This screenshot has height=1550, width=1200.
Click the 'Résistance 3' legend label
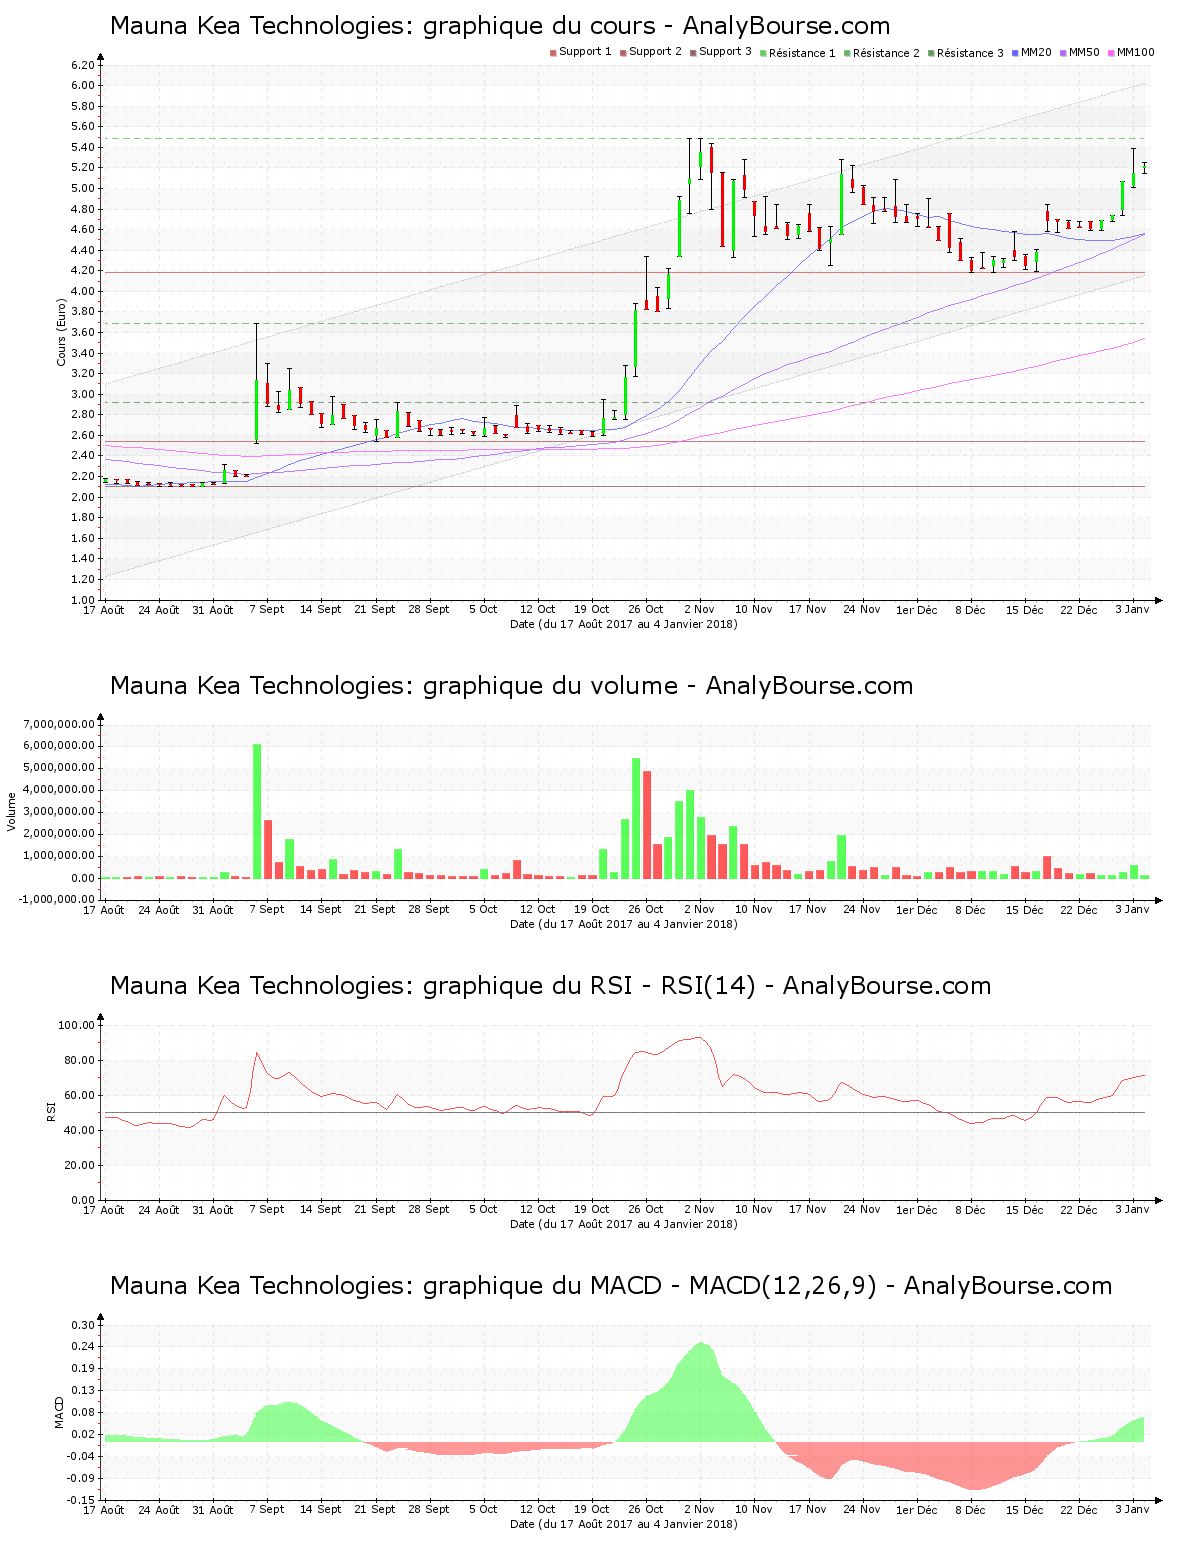point(970,53)
